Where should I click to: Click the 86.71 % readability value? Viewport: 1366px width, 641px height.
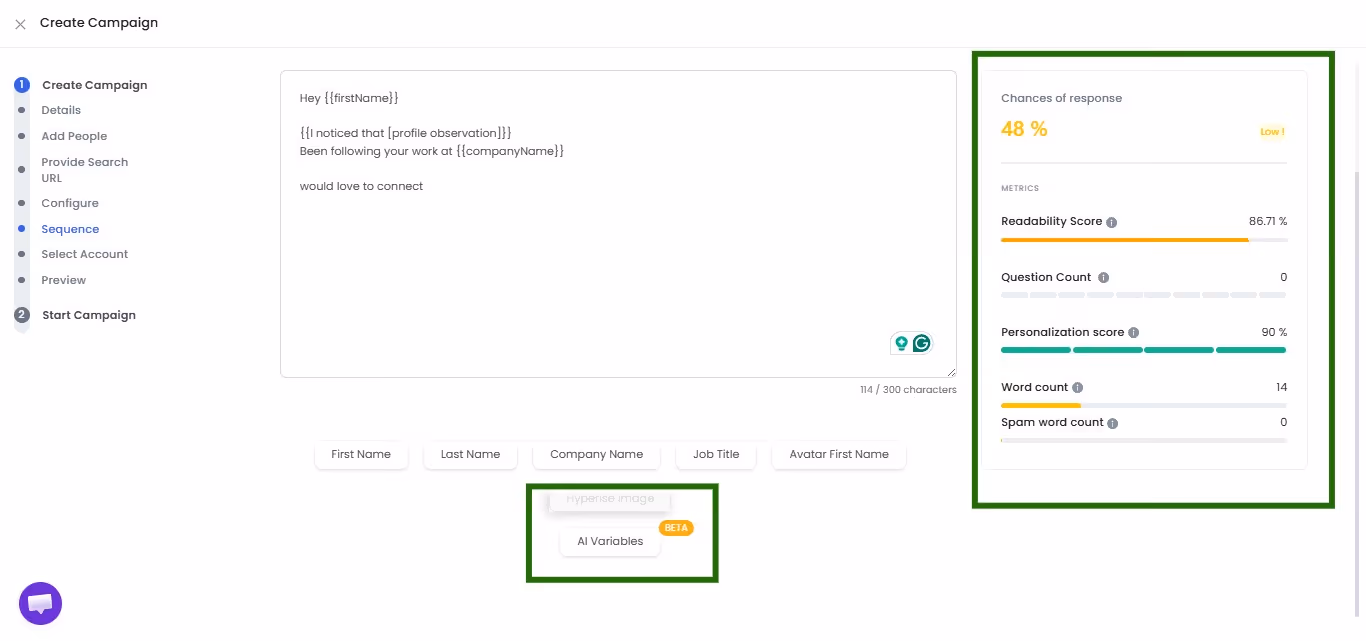[1268, 221]
